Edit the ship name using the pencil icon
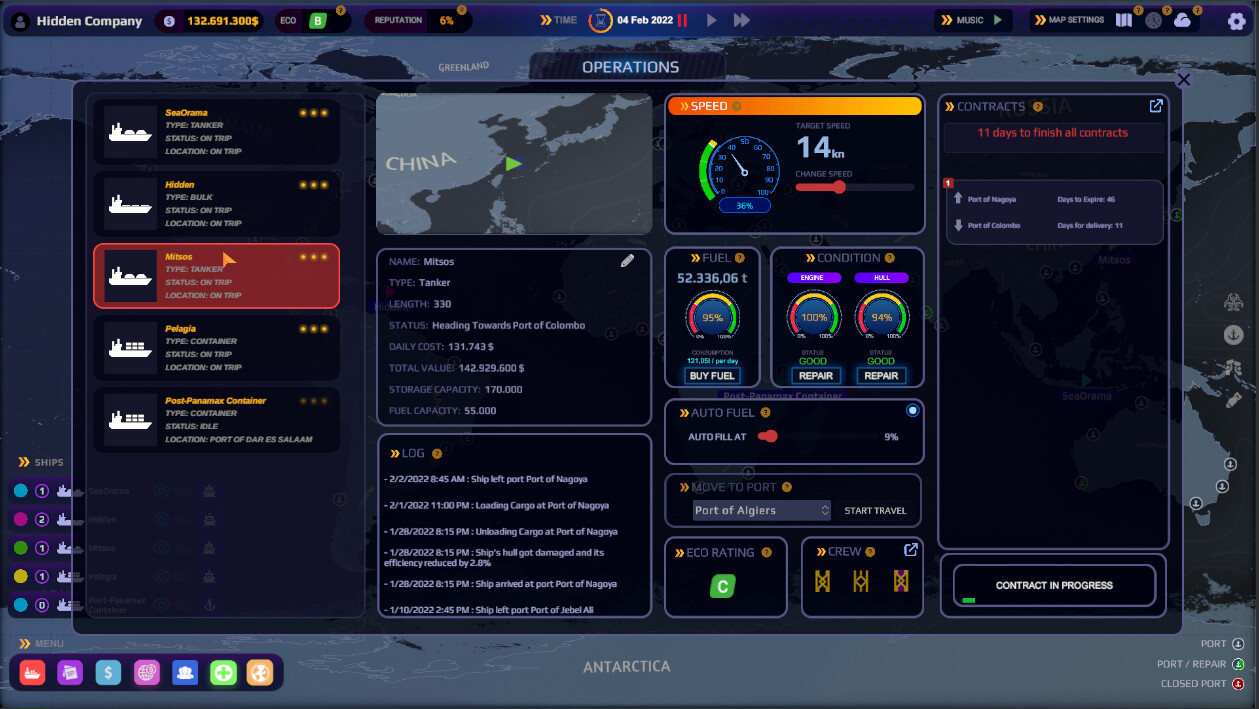 pos(628,260)
